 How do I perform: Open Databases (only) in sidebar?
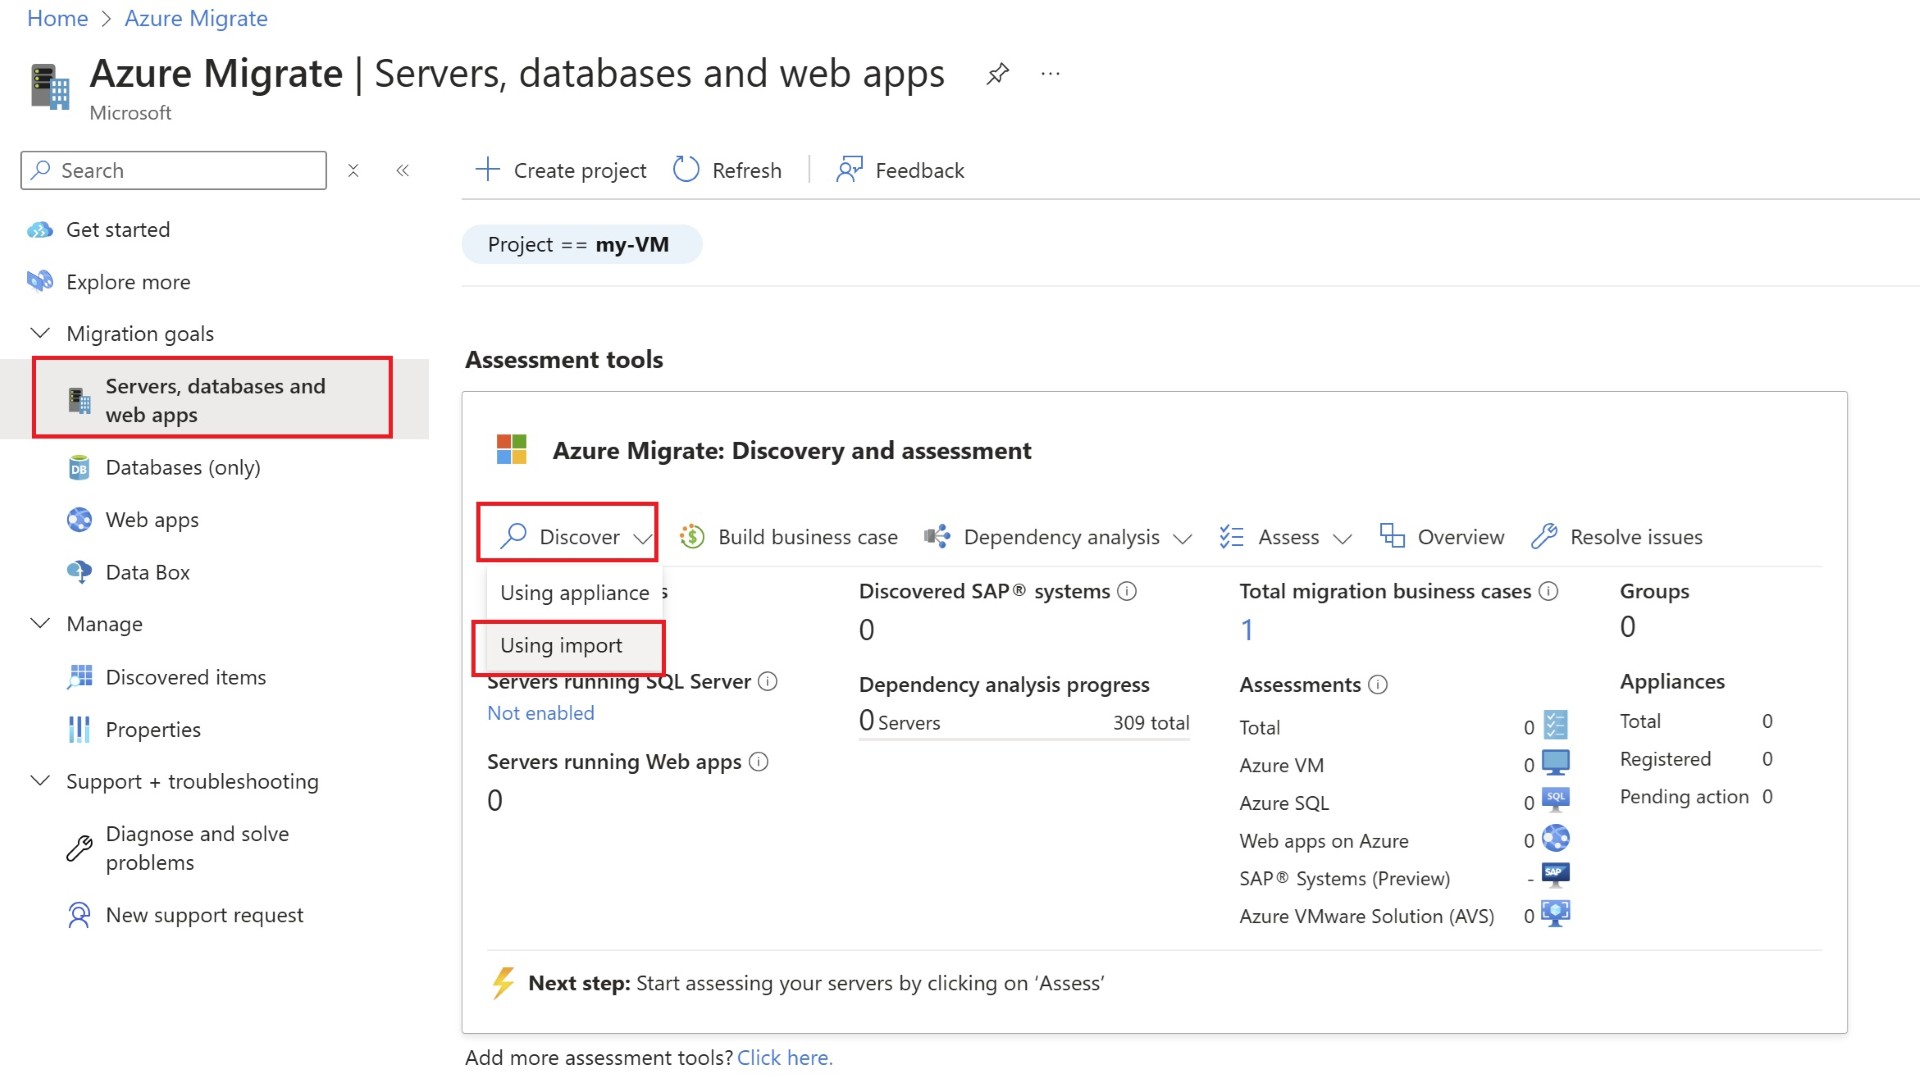coord(183,467)
